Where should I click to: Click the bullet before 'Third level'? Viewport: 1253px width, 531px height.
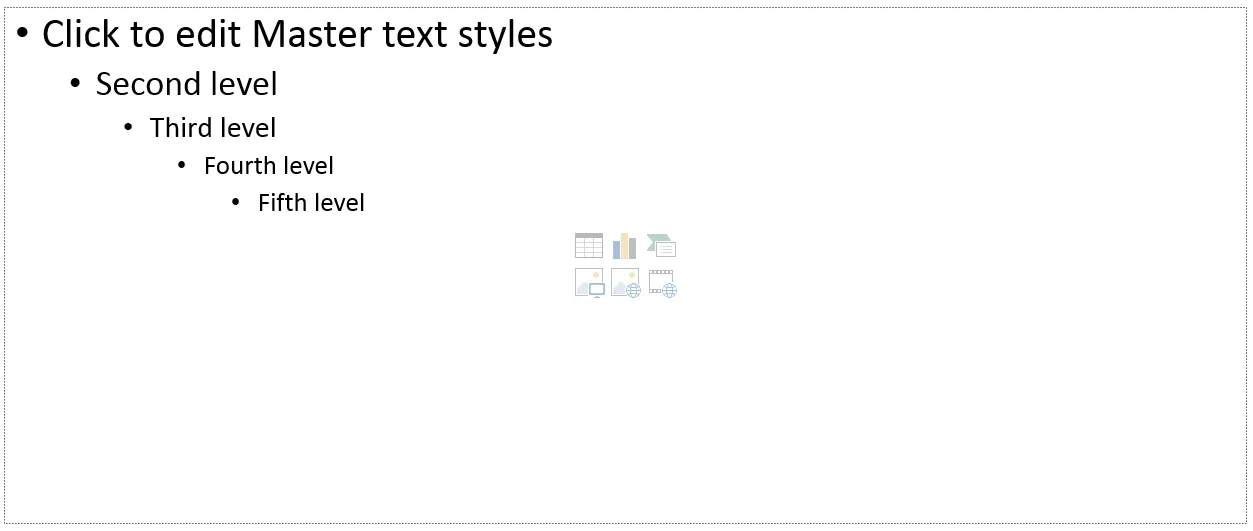[128, 127]
